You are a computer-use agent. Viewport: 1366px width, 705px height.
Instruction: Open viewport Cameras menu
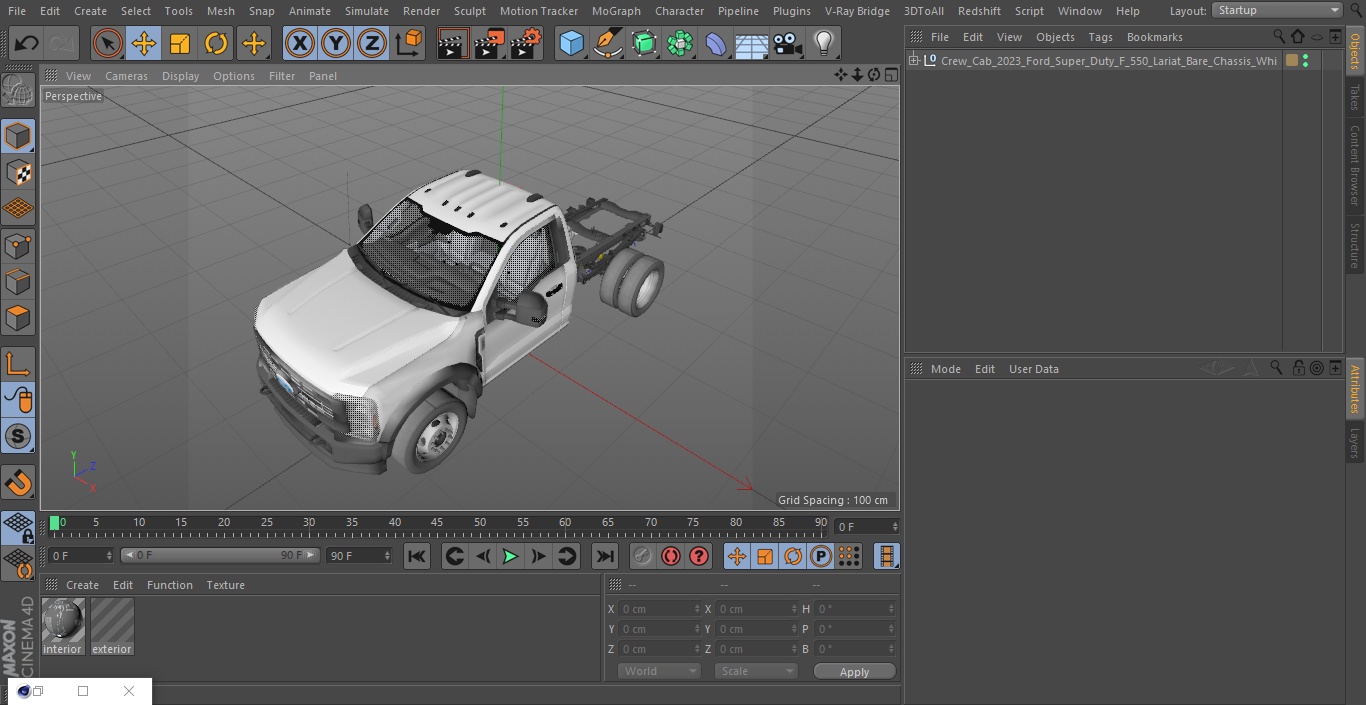click(126, 76)
